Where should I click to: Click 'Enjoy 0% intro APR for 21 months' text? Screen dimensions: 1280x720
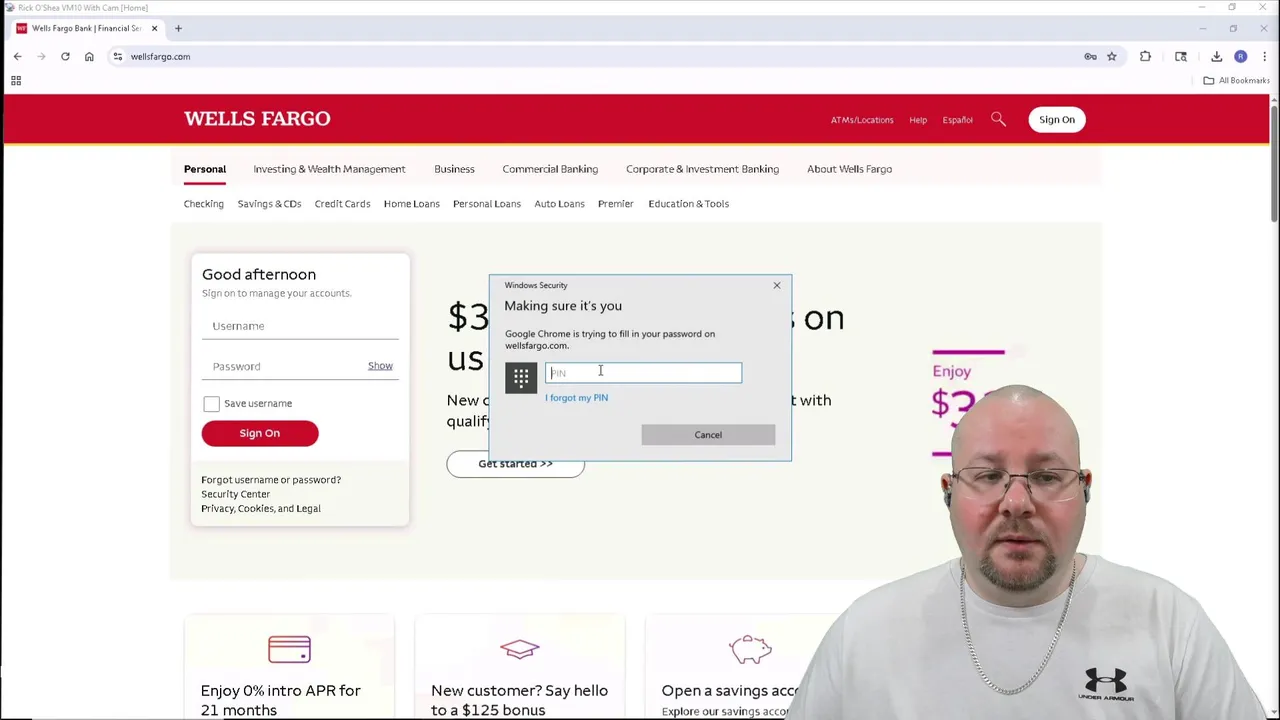click(x=281, y=700)
